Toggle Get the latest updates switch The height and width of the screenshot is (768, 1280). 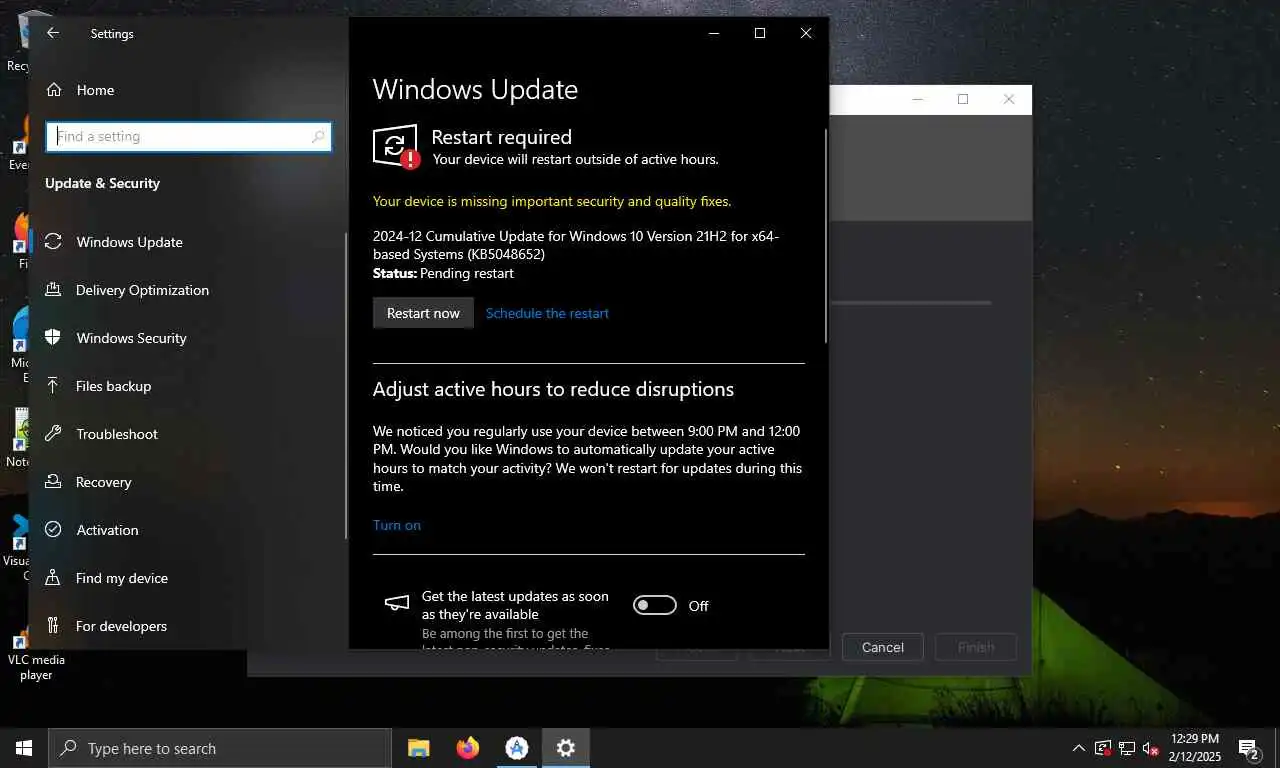[x=655, y=605]
